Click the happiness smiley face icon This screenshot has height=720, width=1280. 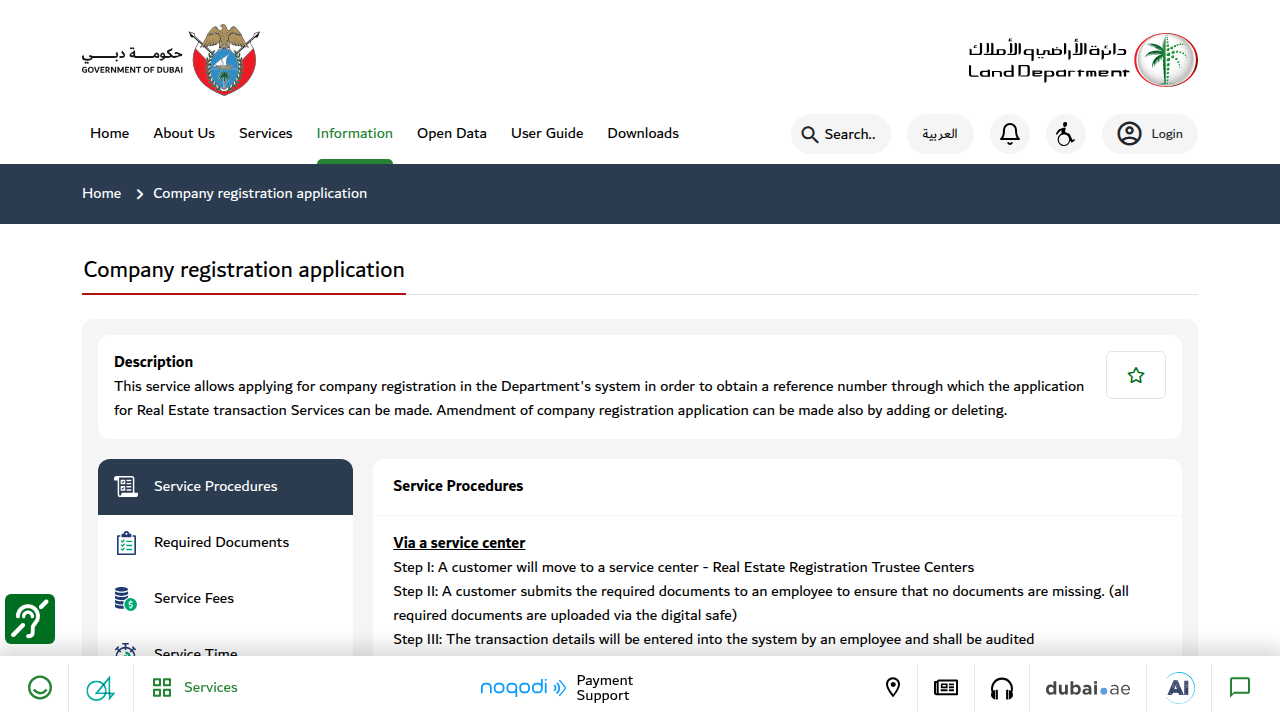tap(40, 688)
